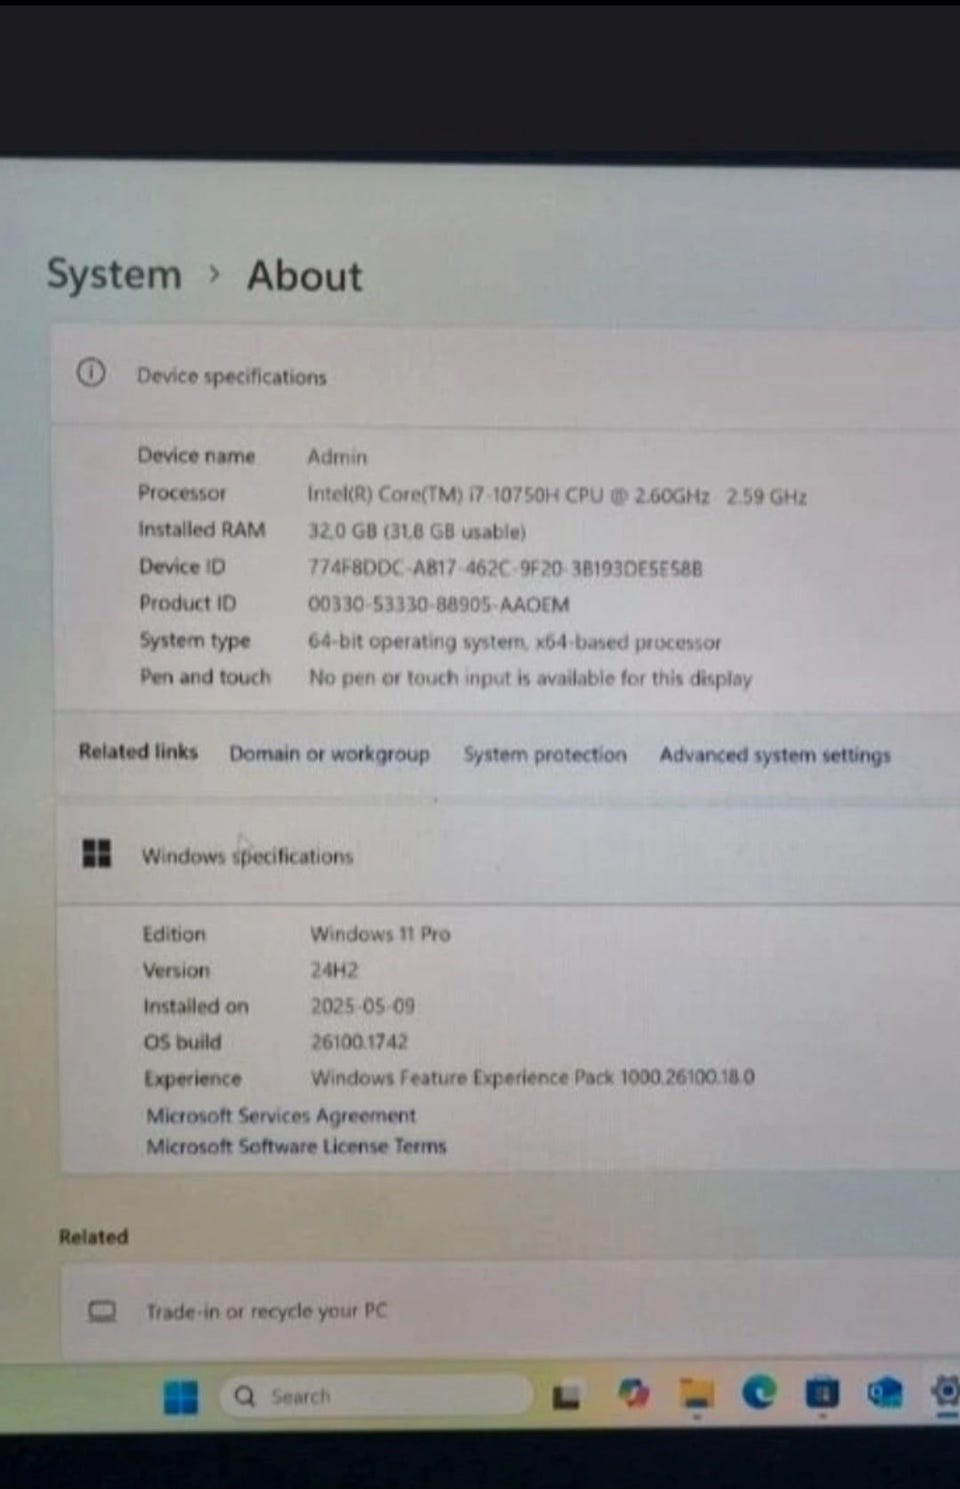The height and width of the screenshot is (1489, 960).
Task: Click the installed on date 2025-05-09
Action: coord(362,1005)
